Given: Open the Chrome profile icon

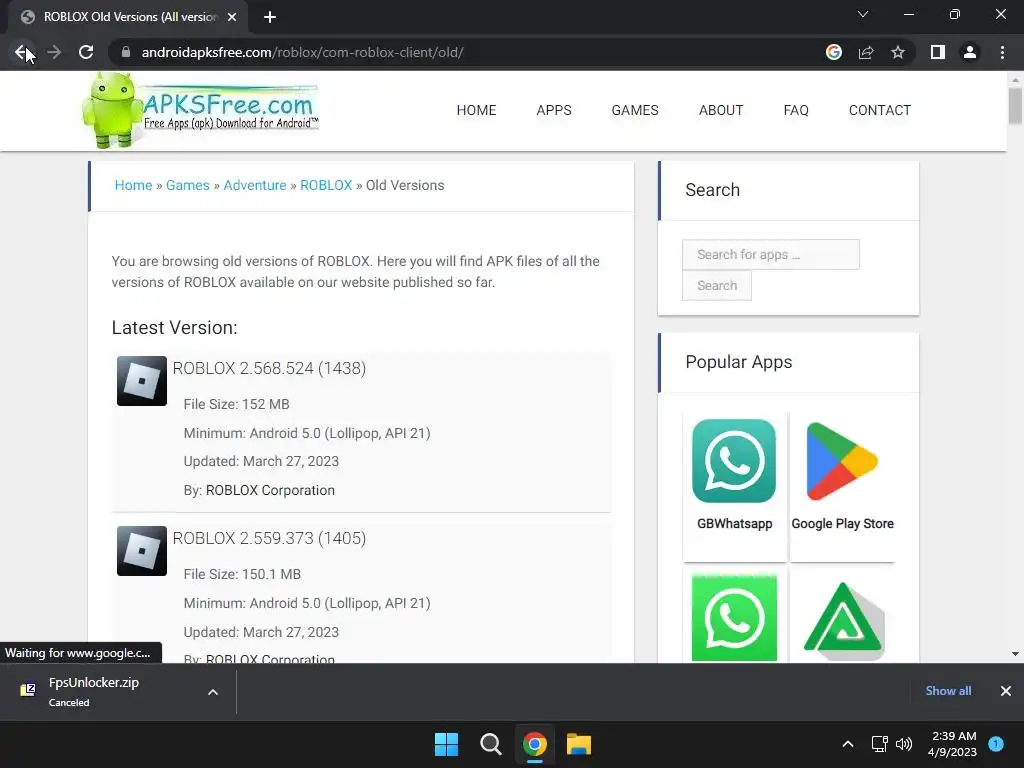Looking at the screenshot, I should tap(970, 52).
